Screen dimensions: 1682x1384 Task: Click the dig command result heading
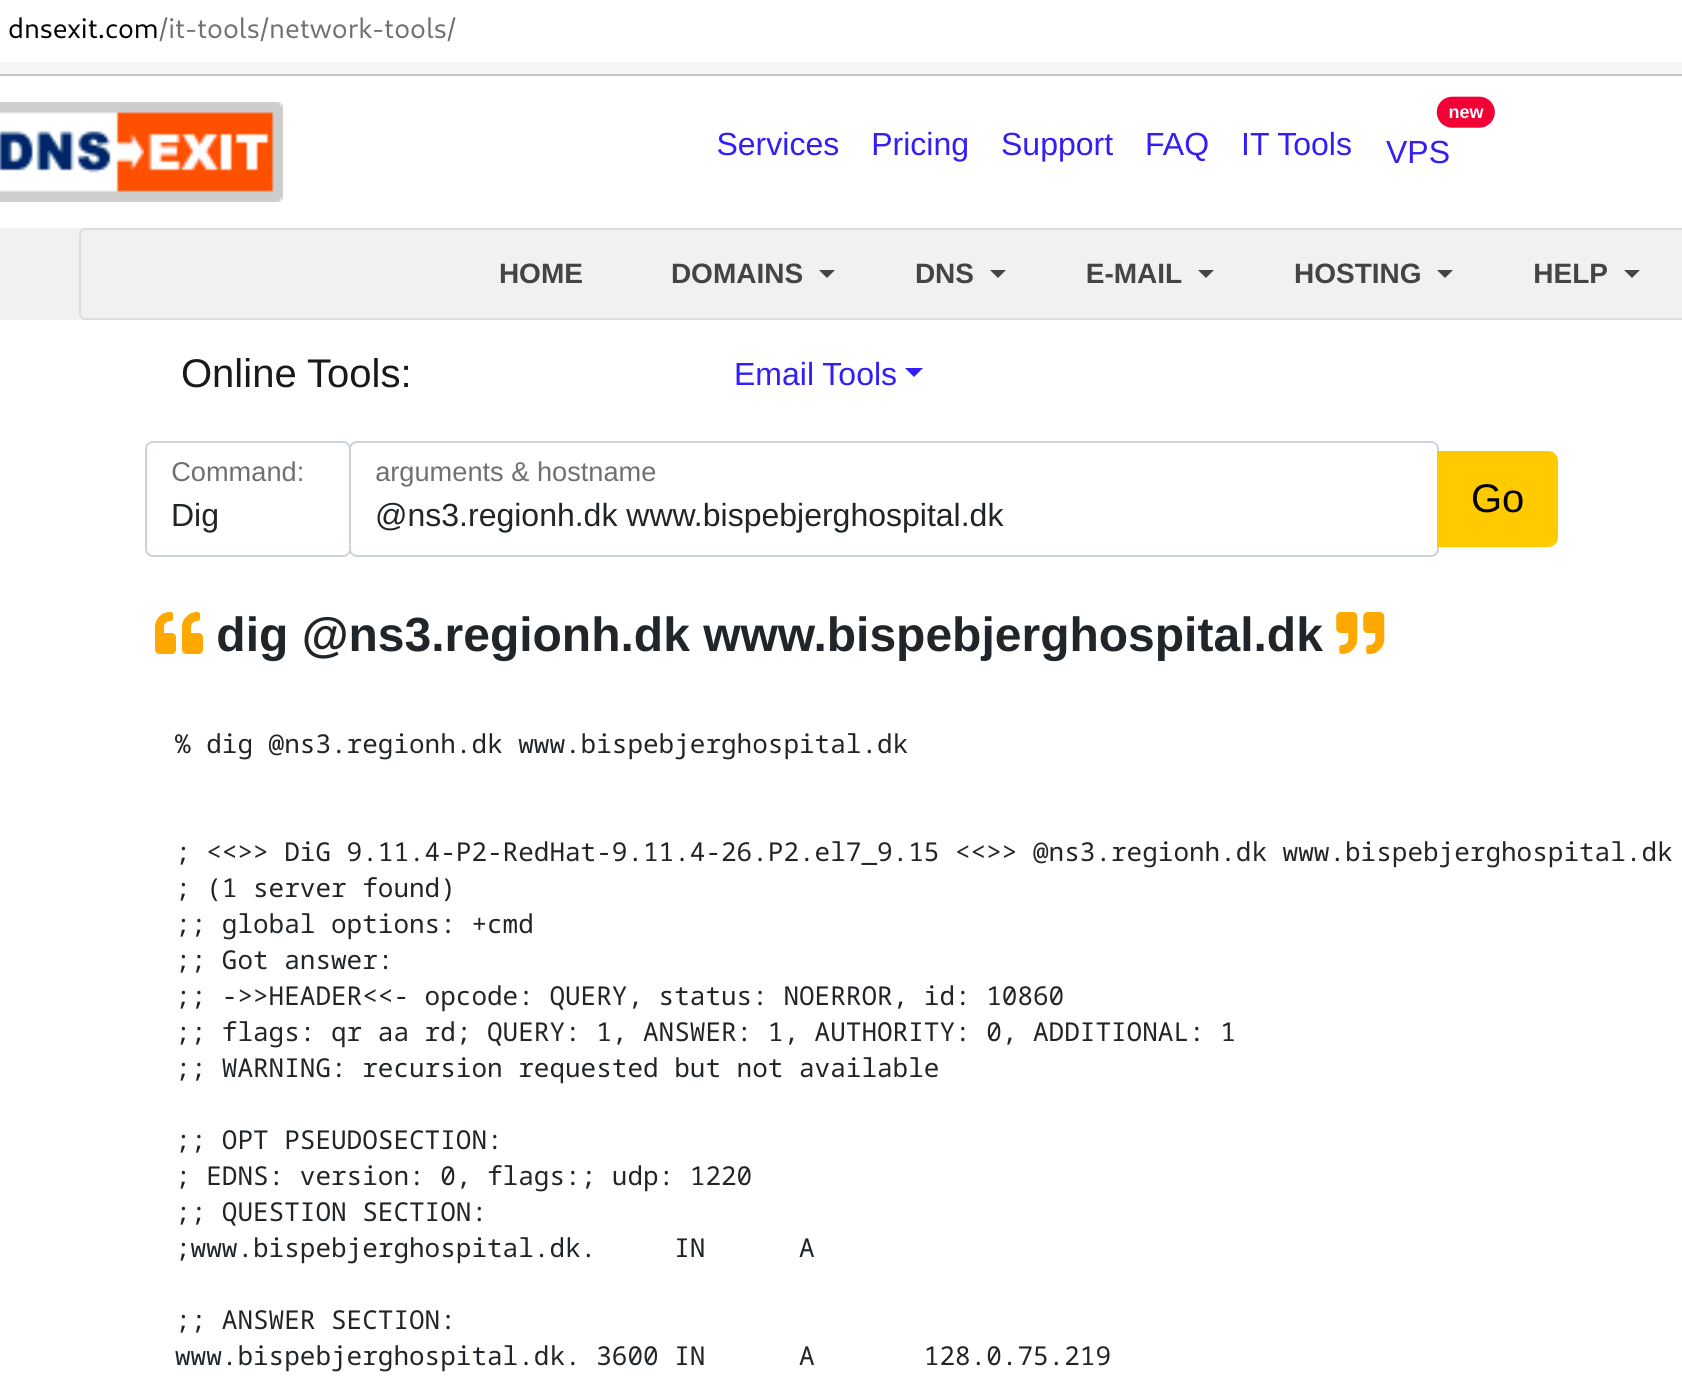tap(769, 635)
